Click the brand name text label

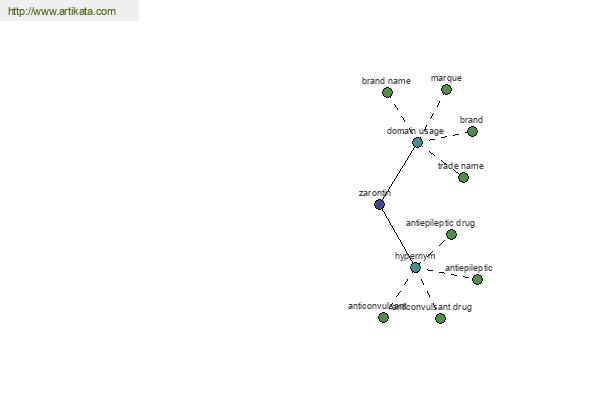click(x=386, y=81)
